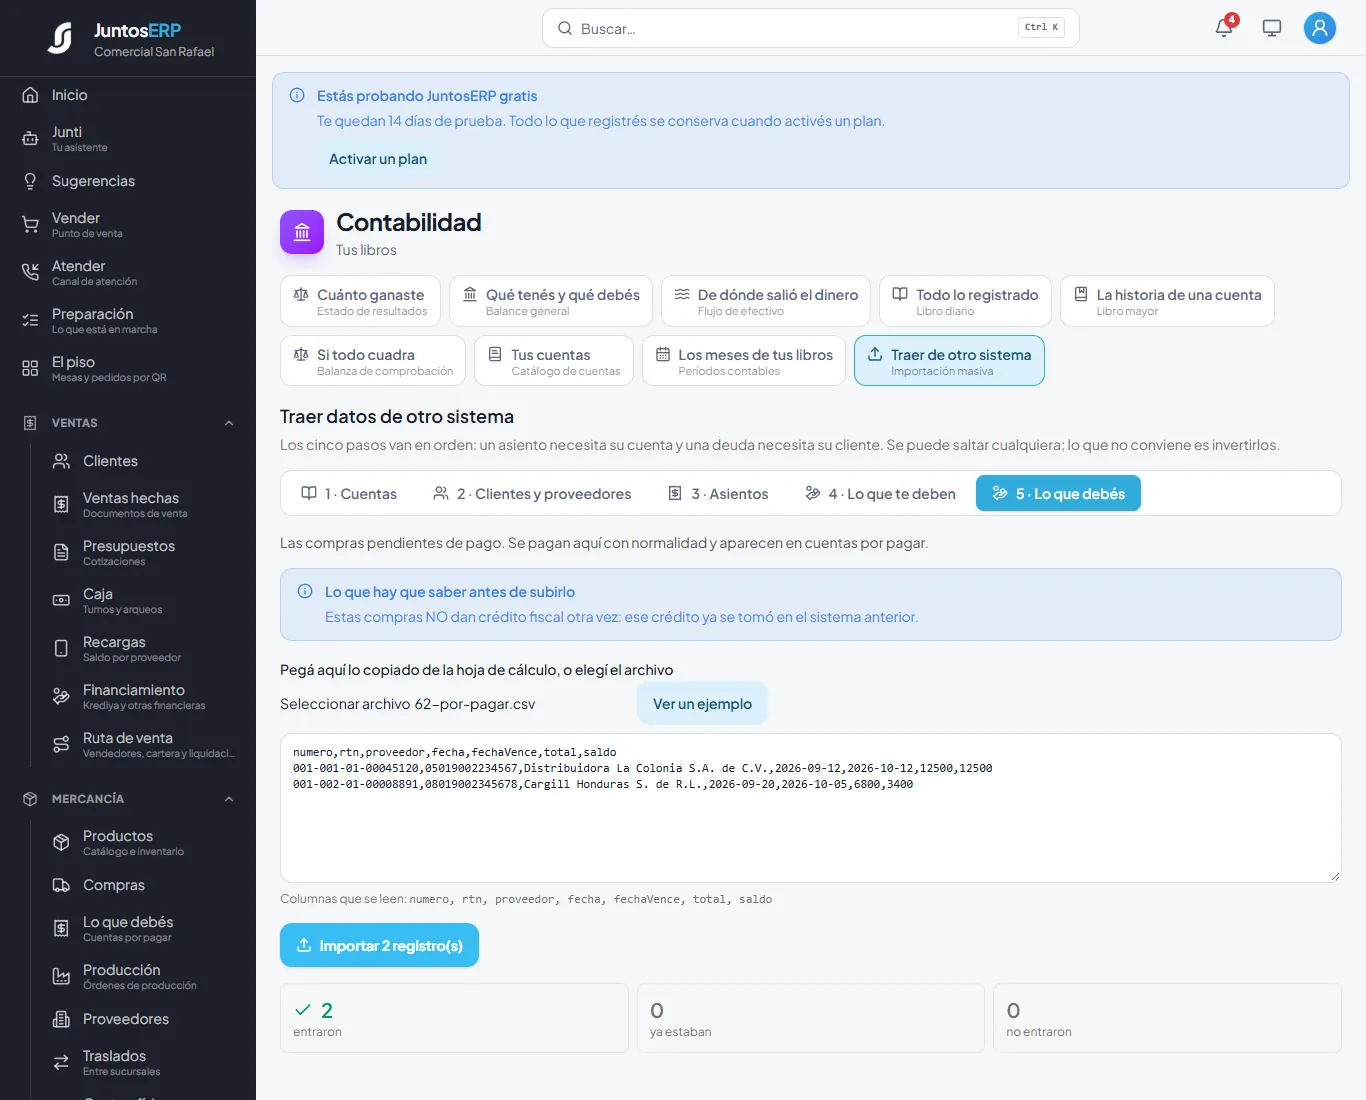The image size is (1366, 1100).
Task: Click the Productos box icon
Action: 61,842
